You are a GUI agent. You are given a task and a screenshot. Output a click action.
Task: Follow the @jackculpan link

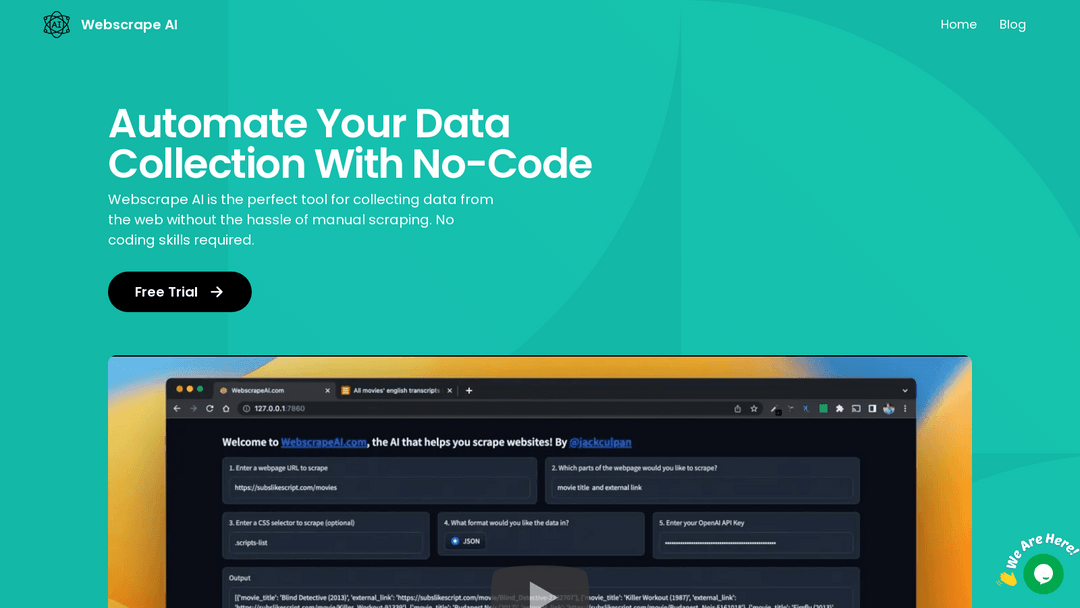600,442
